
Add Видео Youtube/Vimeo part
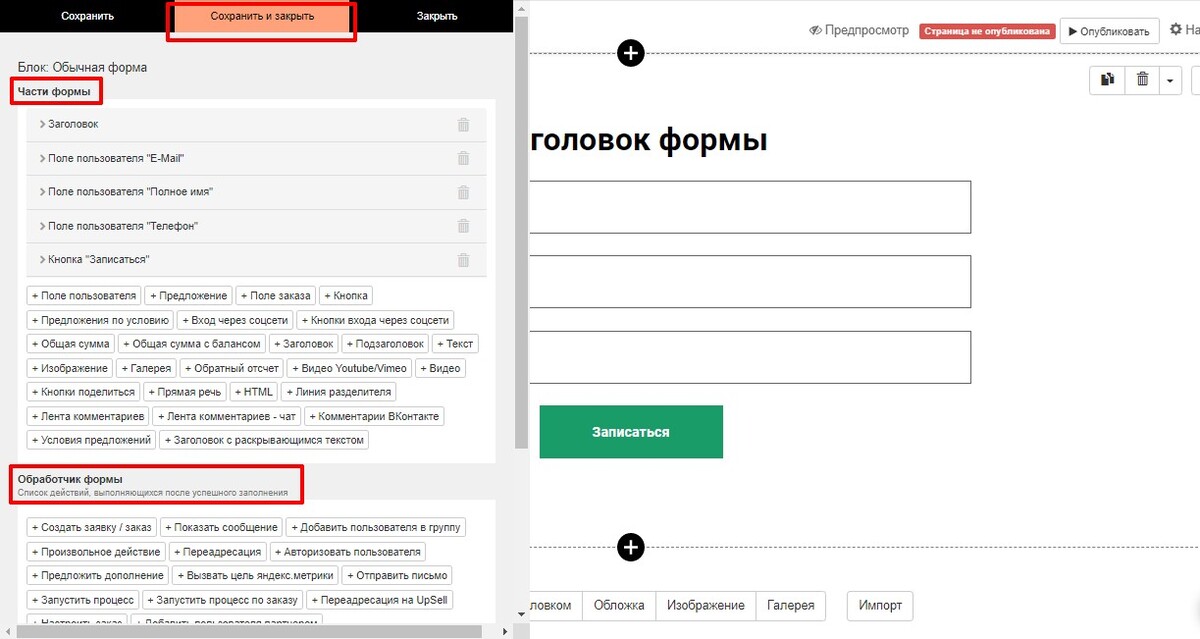tap(348, 368)
